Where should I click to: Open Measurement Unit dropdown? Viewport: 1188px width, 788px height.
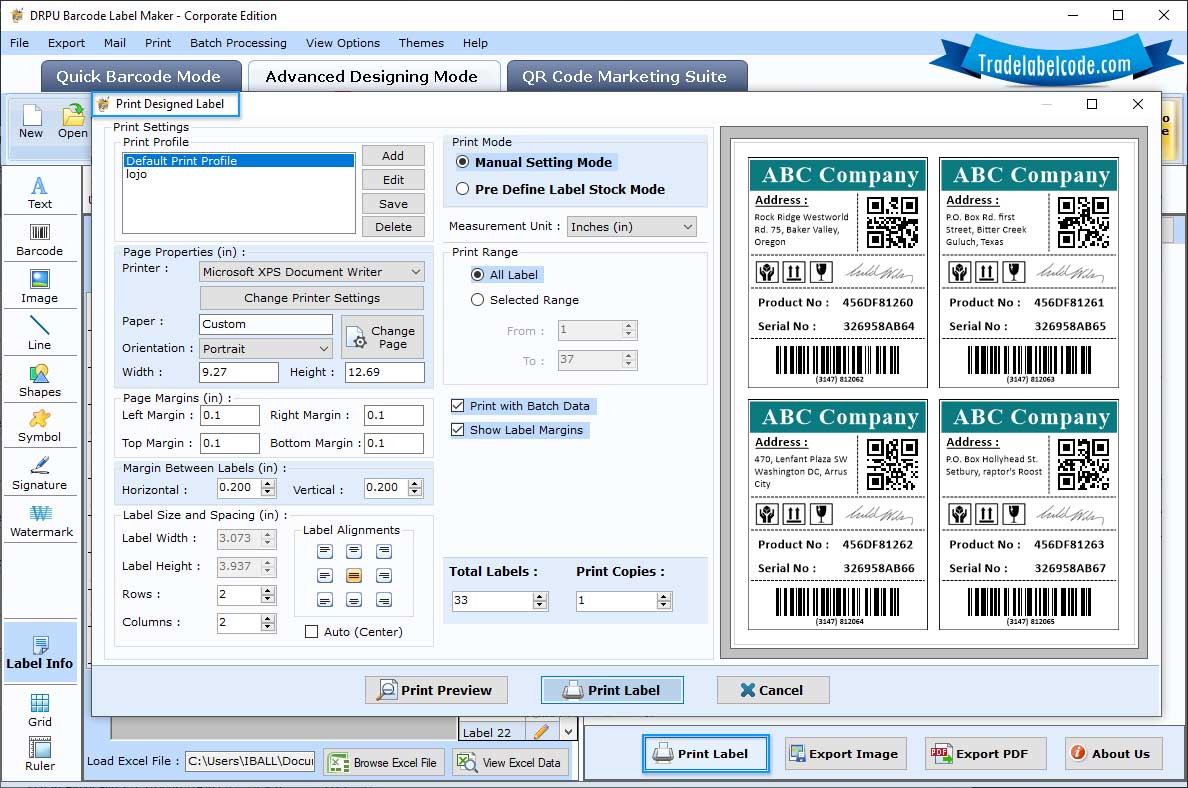point(631,227)
